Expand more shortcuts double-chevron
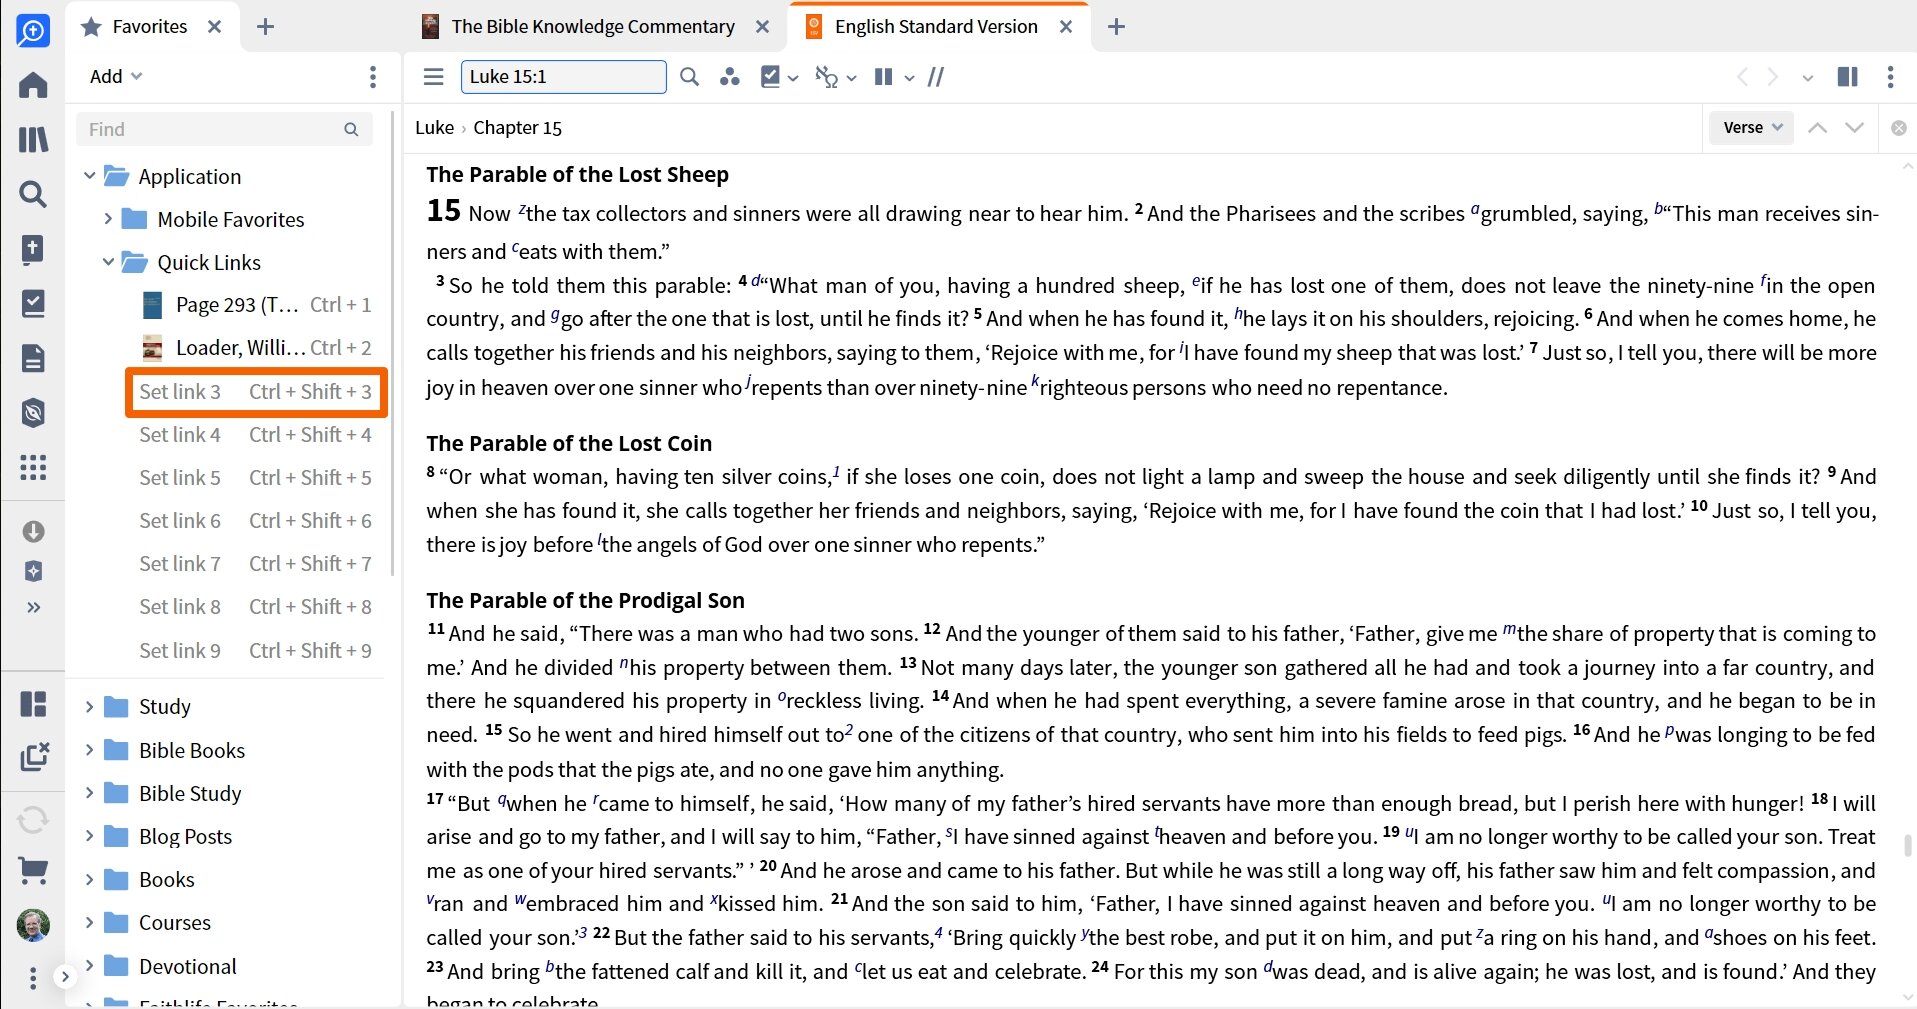This screenshot has width=1917, height=1009. pyautogui.click(x=33, y=607)
